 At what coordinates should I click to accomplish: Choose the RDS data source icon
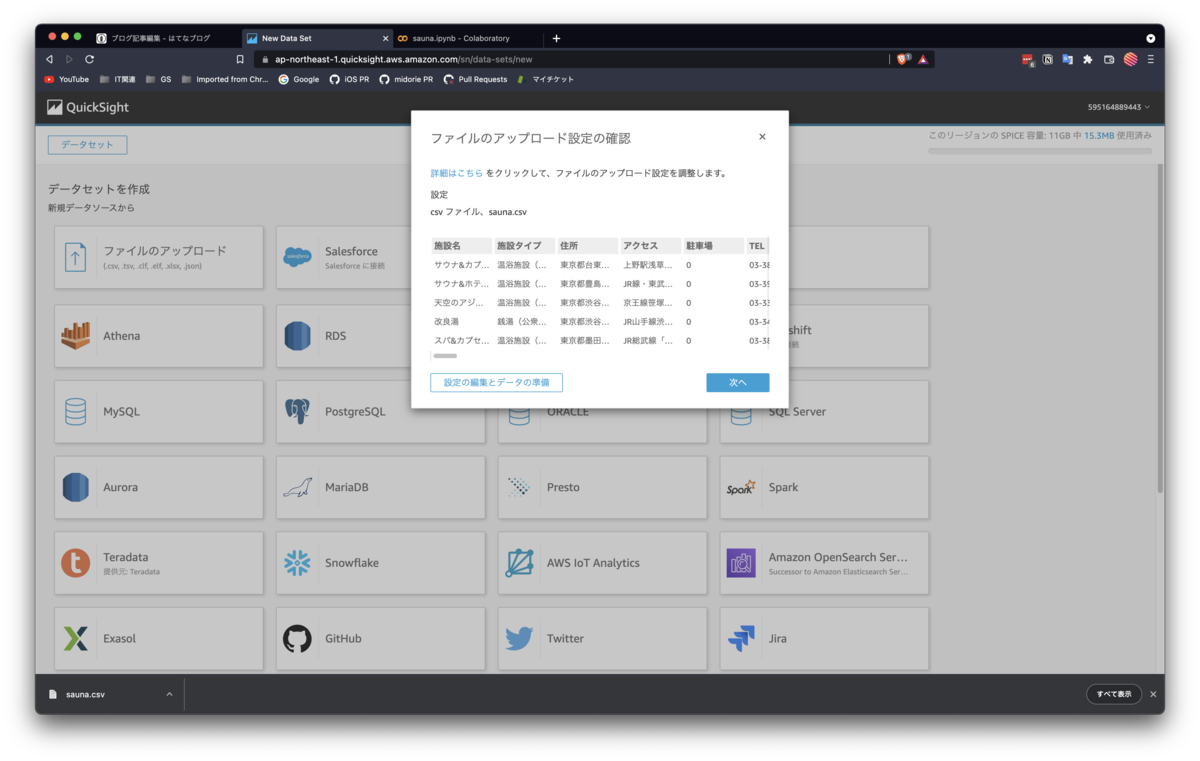tap(297, 336)
